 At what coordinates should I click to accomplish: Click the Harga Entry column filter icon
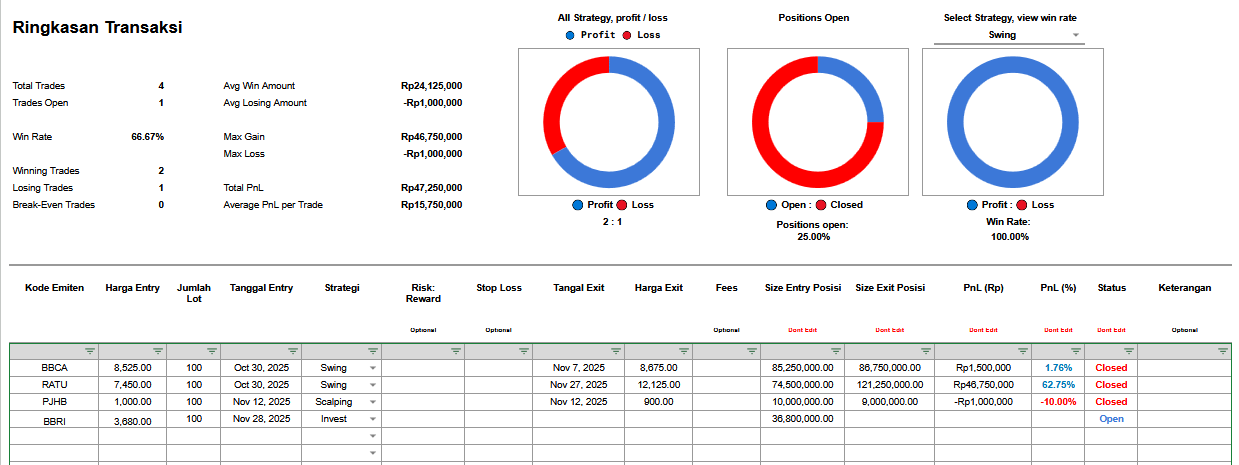click(158, 351)
